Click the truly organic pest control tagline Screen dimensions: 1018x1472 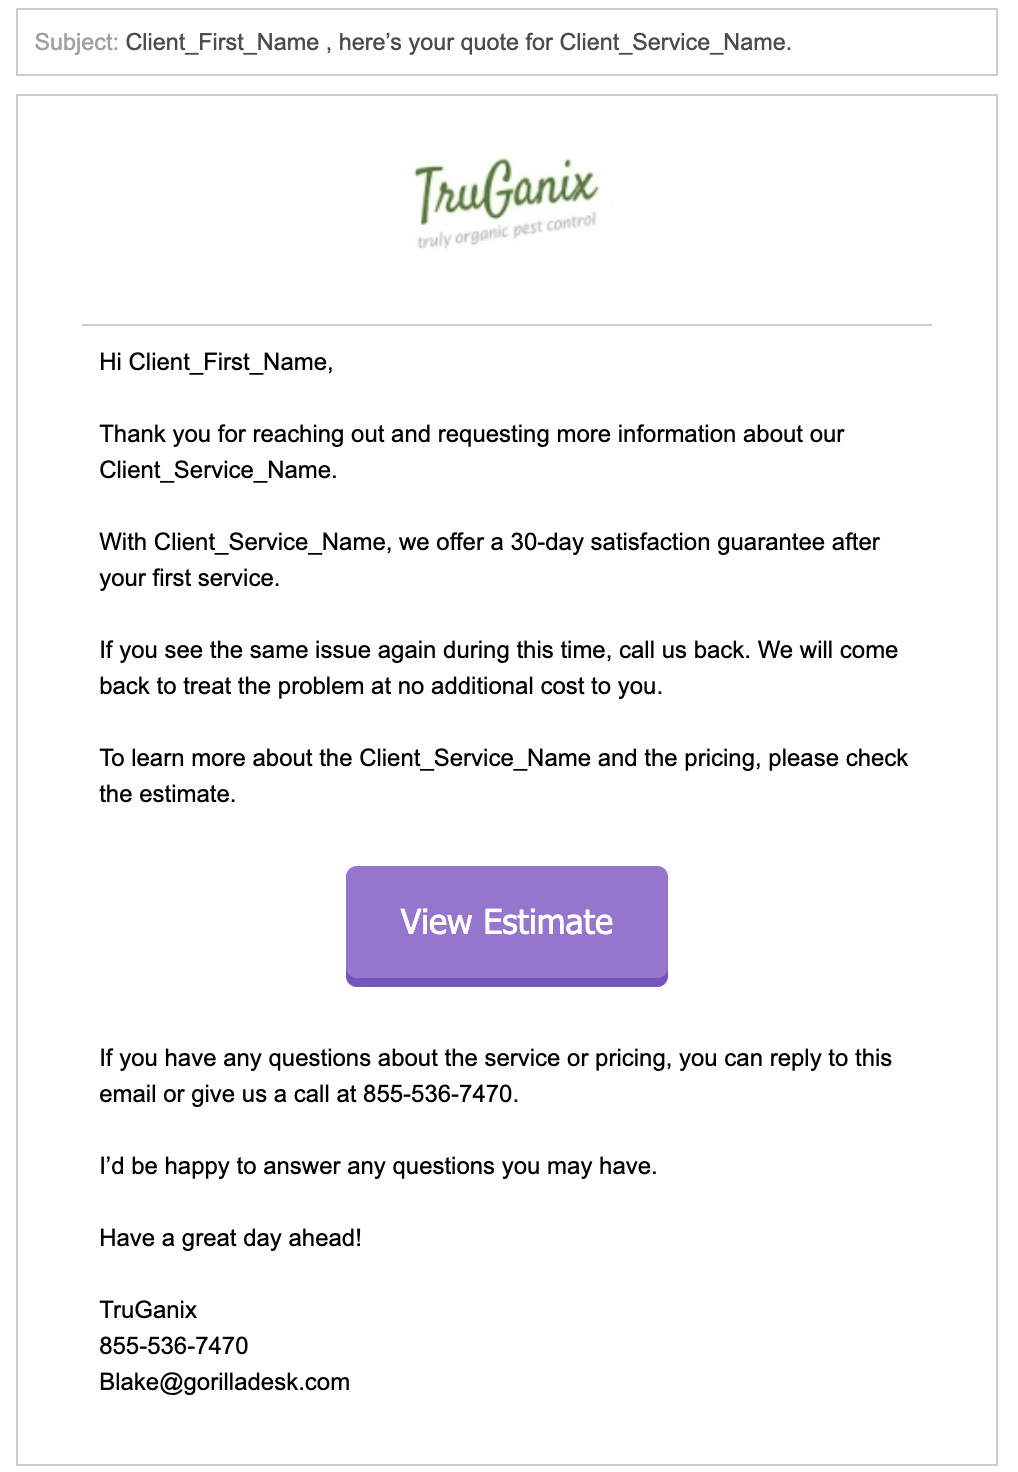click(x=507, y=231)
